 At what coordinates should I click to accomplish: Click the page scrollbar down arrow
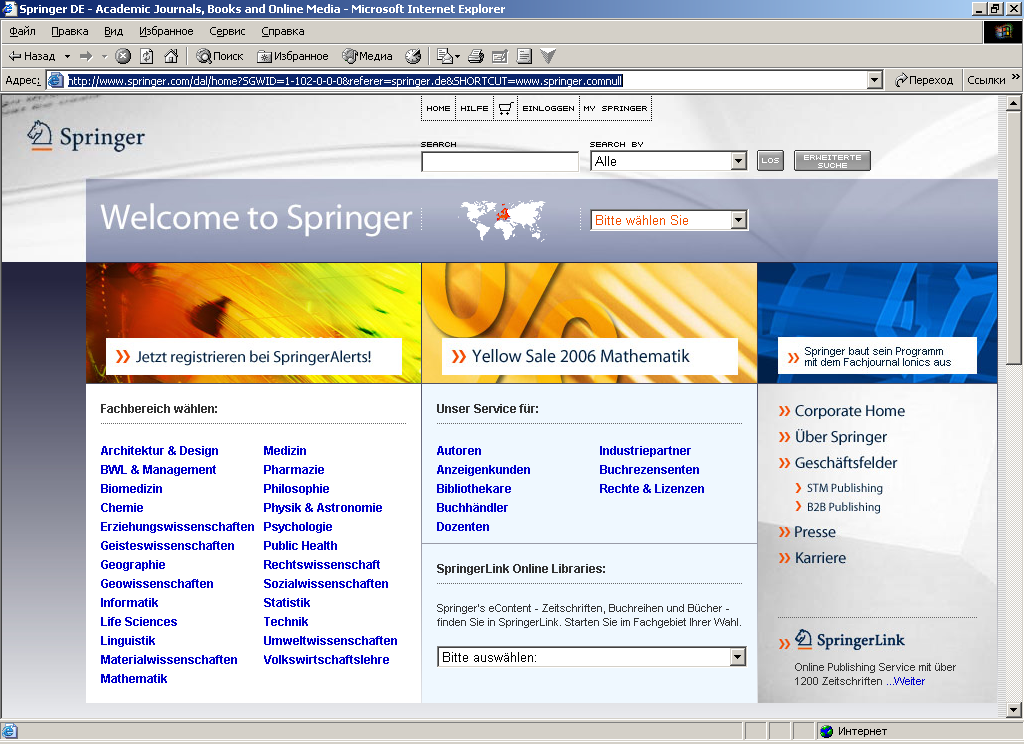click(x=1014, y=709)
